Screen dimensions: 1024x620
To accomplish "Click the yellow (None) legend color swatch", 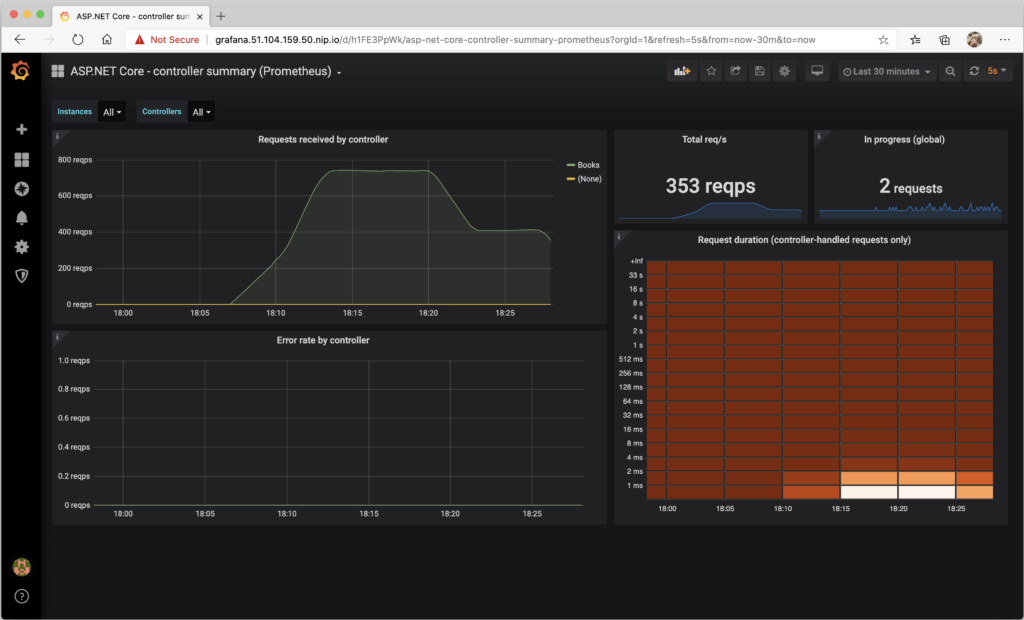I will coord(571,179).
